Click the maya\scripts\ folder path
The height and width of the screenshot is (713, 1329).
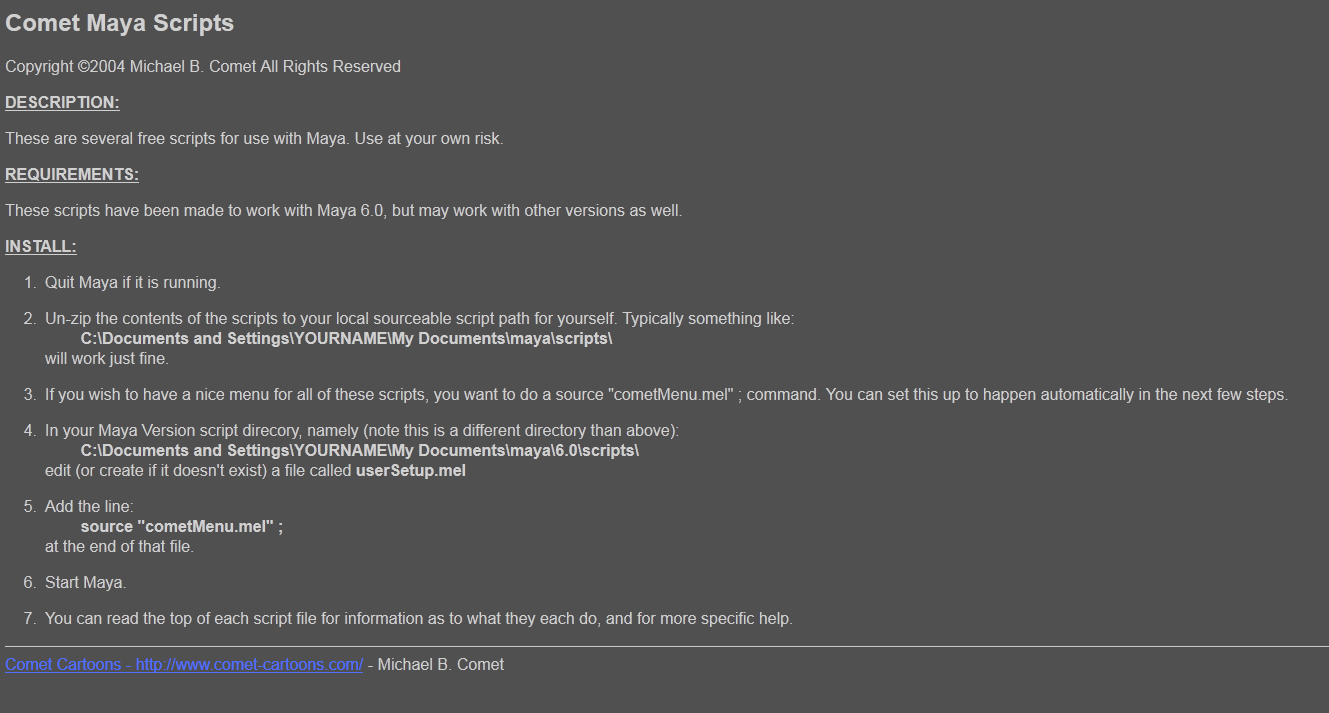click(x=346, y=339)
